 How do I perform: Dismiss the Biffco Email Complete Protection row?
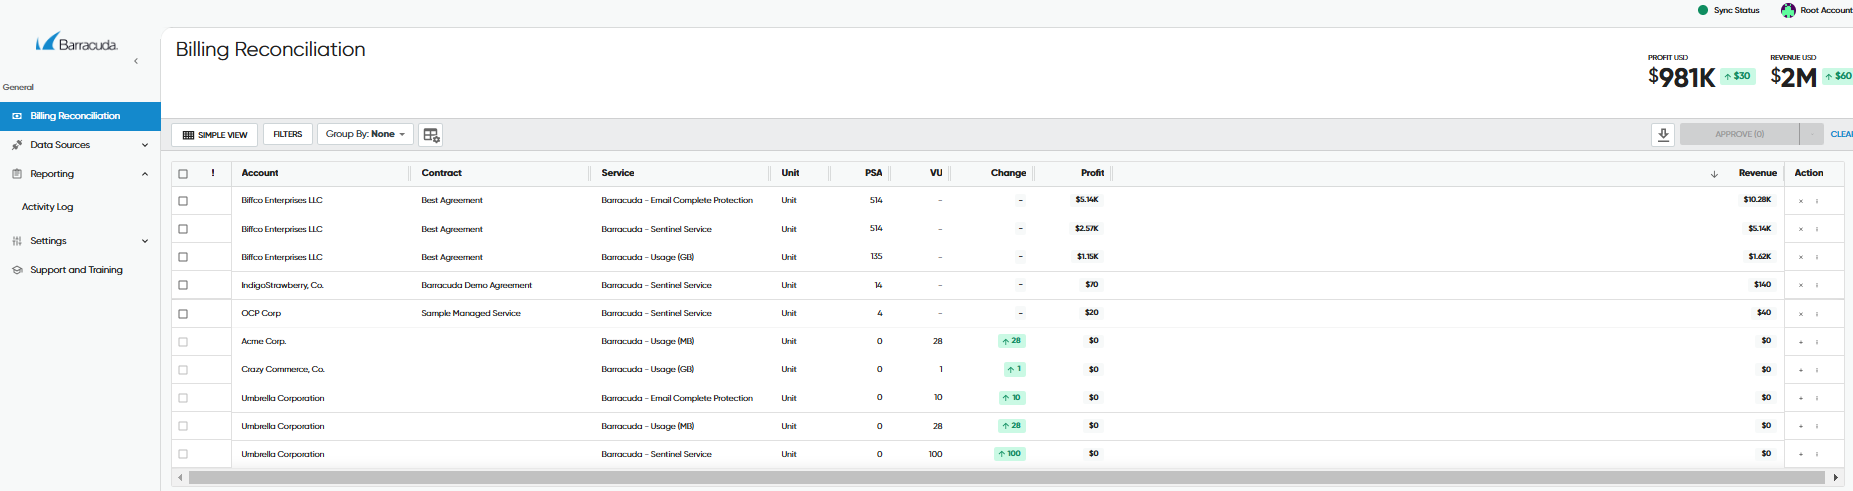[x=1801, y=201]
